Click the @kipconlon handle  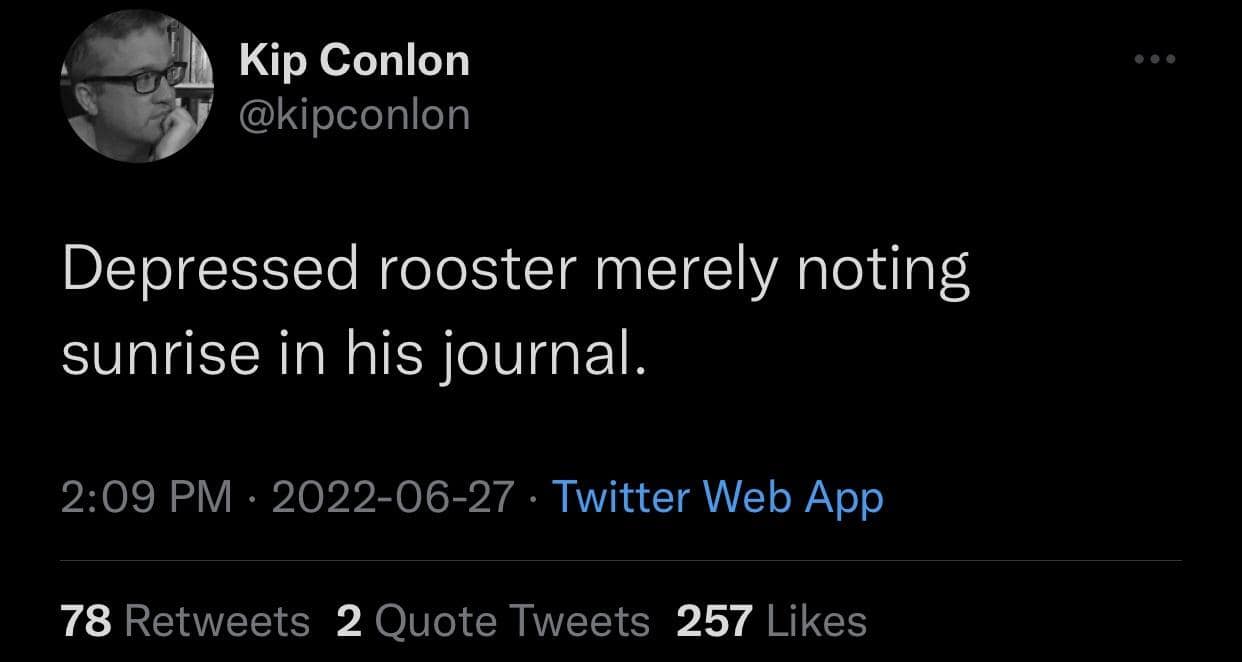(x=354, y=115)
